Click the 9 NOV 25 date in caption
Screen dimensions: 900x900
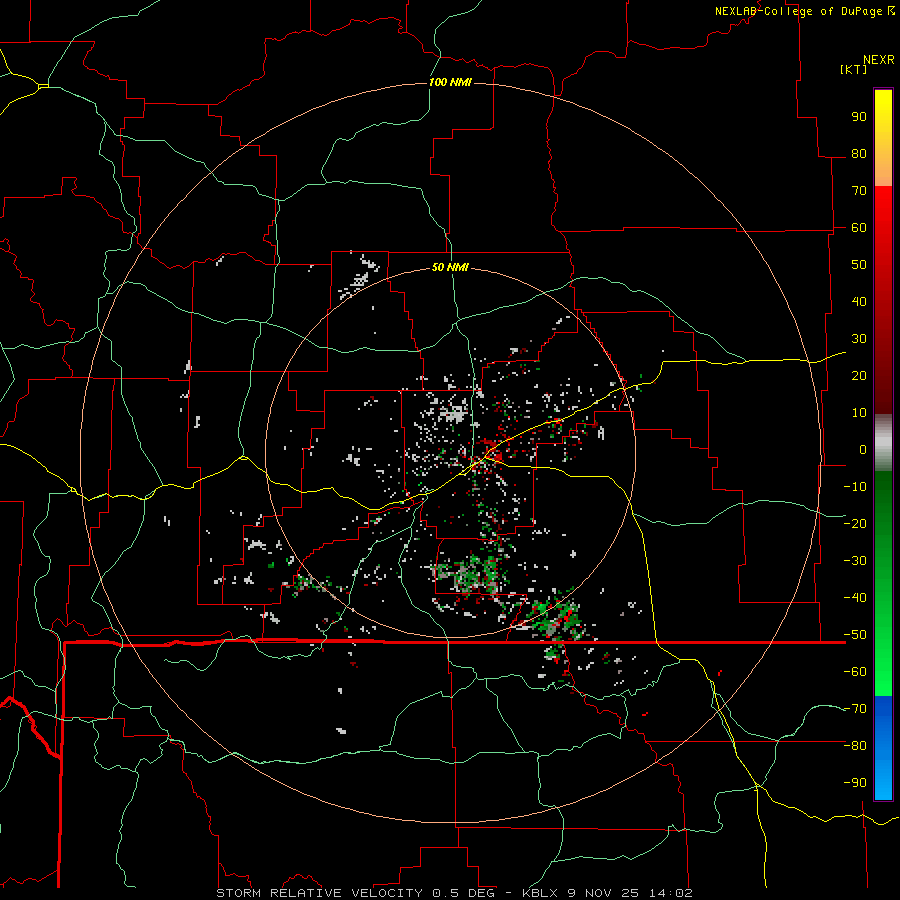pos(604,893)
